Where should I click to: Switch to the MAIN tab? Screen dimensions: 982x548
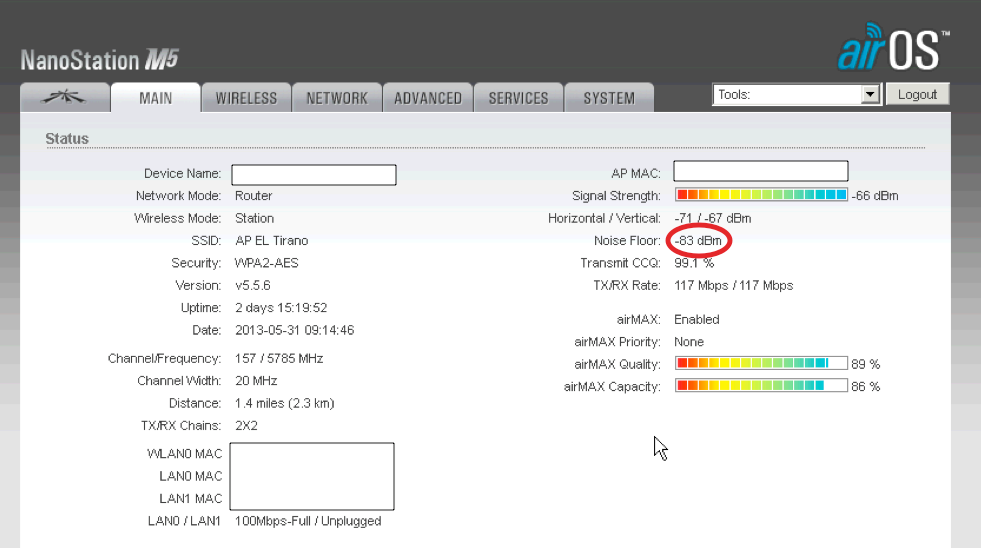(x=155, y=98)
